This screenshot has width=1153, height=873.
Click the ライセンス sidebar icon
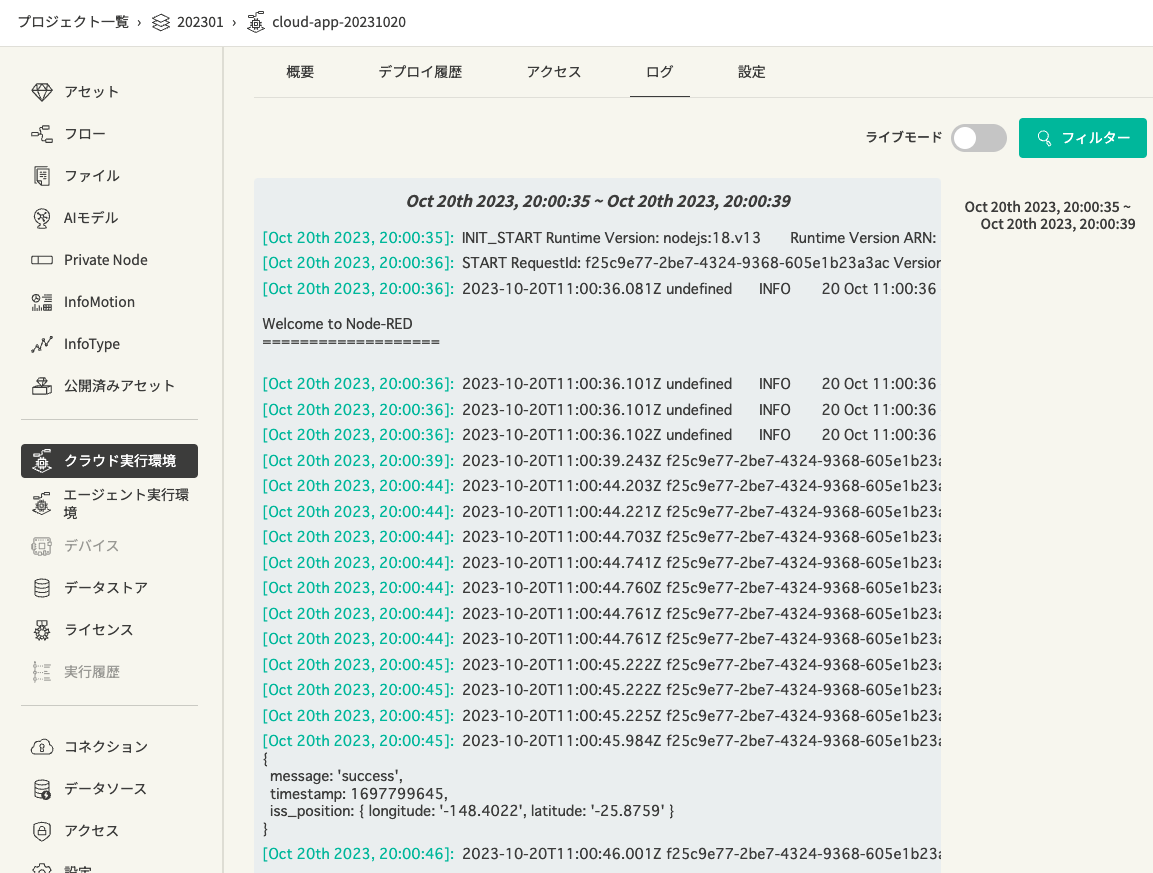[42, 629]
